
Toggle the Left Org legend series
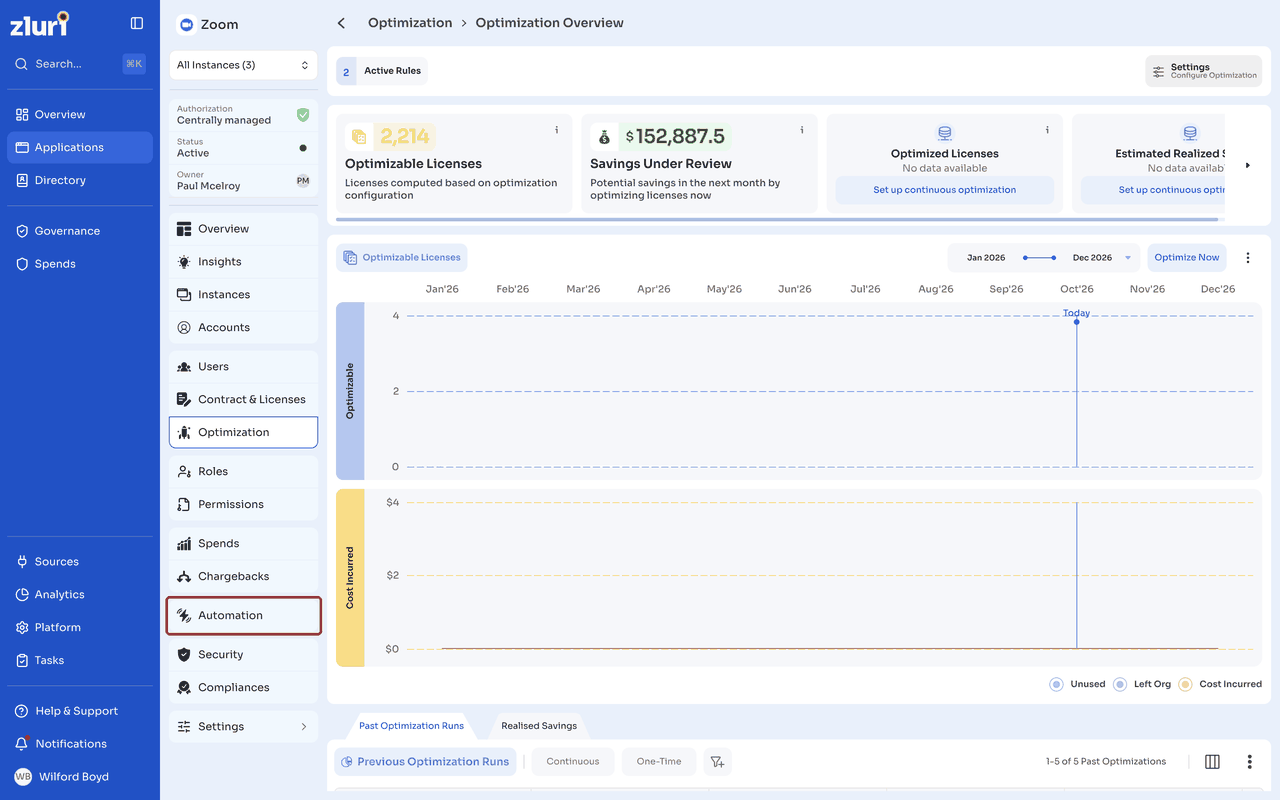[x=1141, y=684]
